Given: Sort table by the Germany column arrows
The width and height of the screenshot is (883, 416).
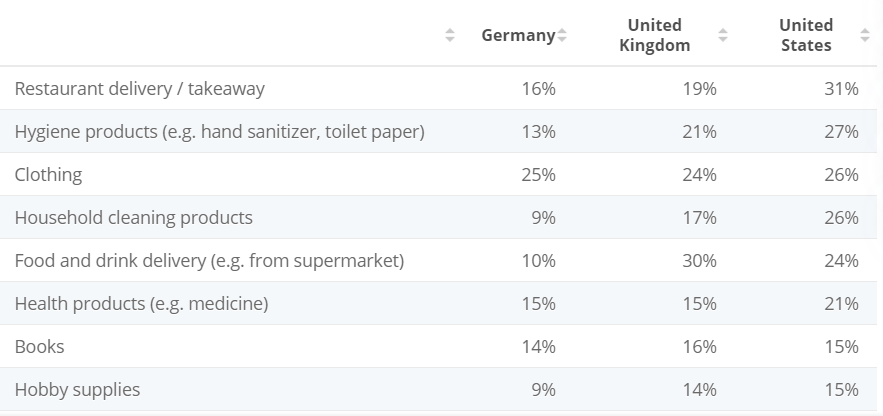Looking at the screenshot, I should 561,35.
